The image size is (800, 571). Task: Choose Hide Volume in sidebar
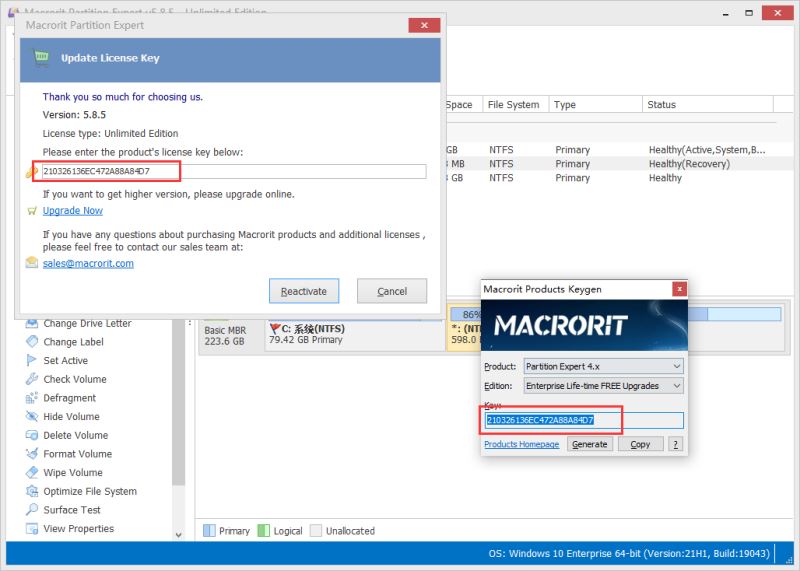click(x=71, y=416)
